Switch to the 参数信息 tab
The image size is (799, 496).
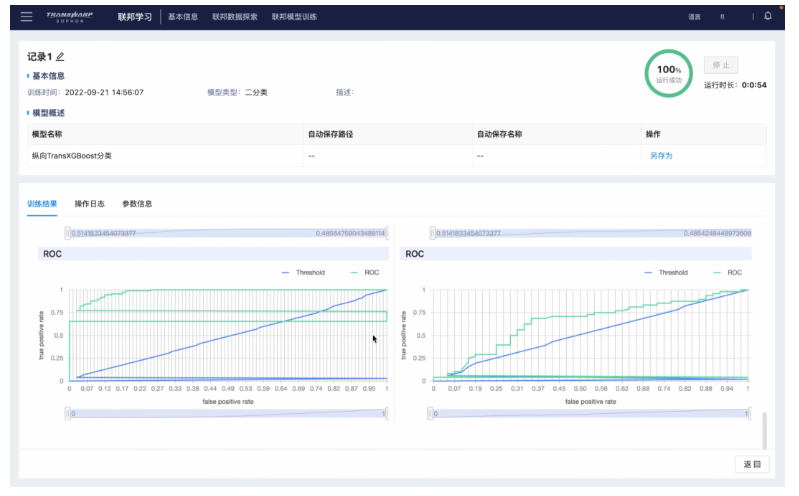coord(137,203)
